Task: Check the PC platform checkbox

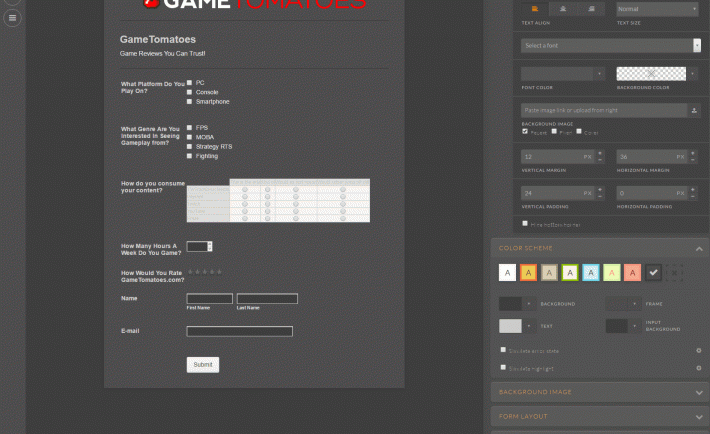Action: click(x=189, y=83)
